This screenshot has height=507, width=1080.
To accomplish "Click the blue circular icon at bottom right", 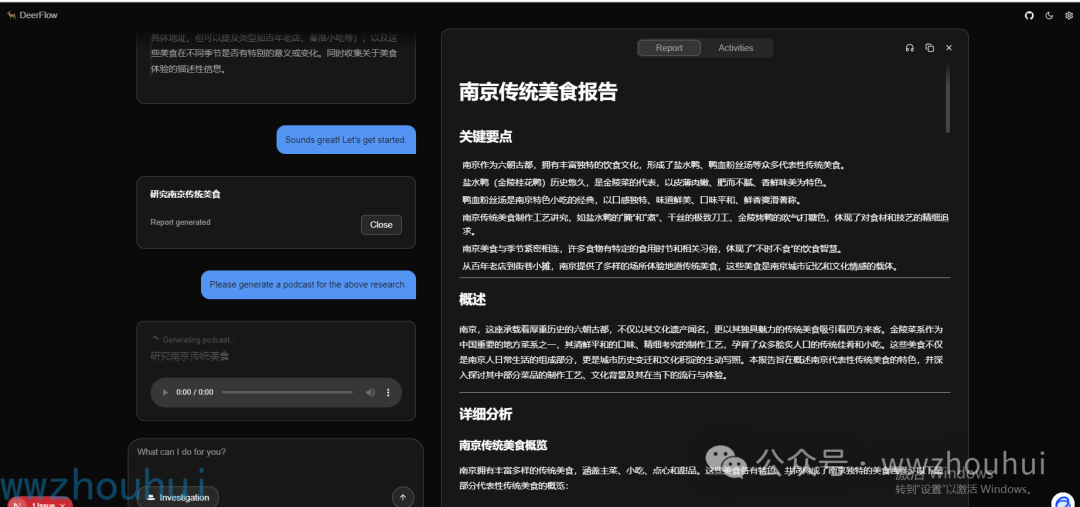I will [1063, 501].
